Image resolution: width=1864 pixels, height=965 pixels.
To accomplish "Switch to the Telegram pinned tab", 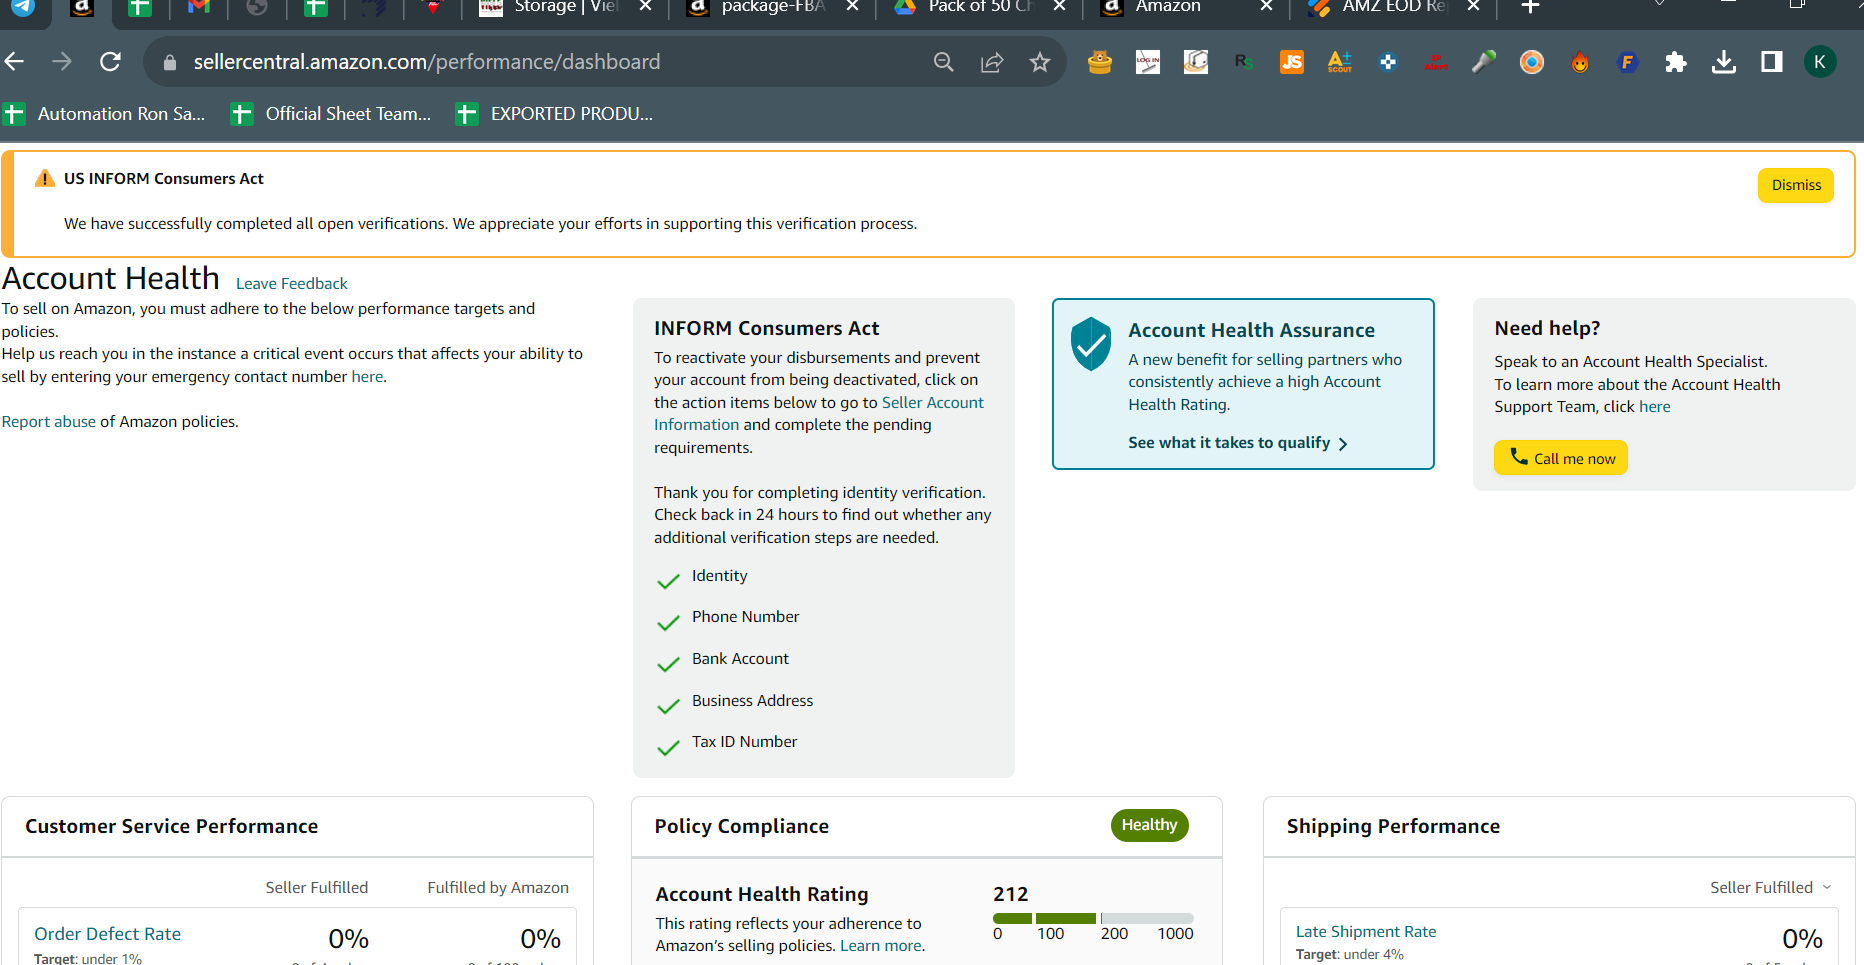I will click(22, 8).
